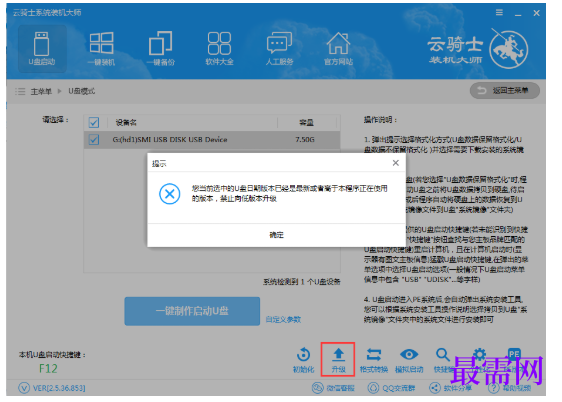Toggle the select-all checkbox beside 设备名
Image resolution: width=562 pixels, height=402 pixels.
[x=94, y=123]
